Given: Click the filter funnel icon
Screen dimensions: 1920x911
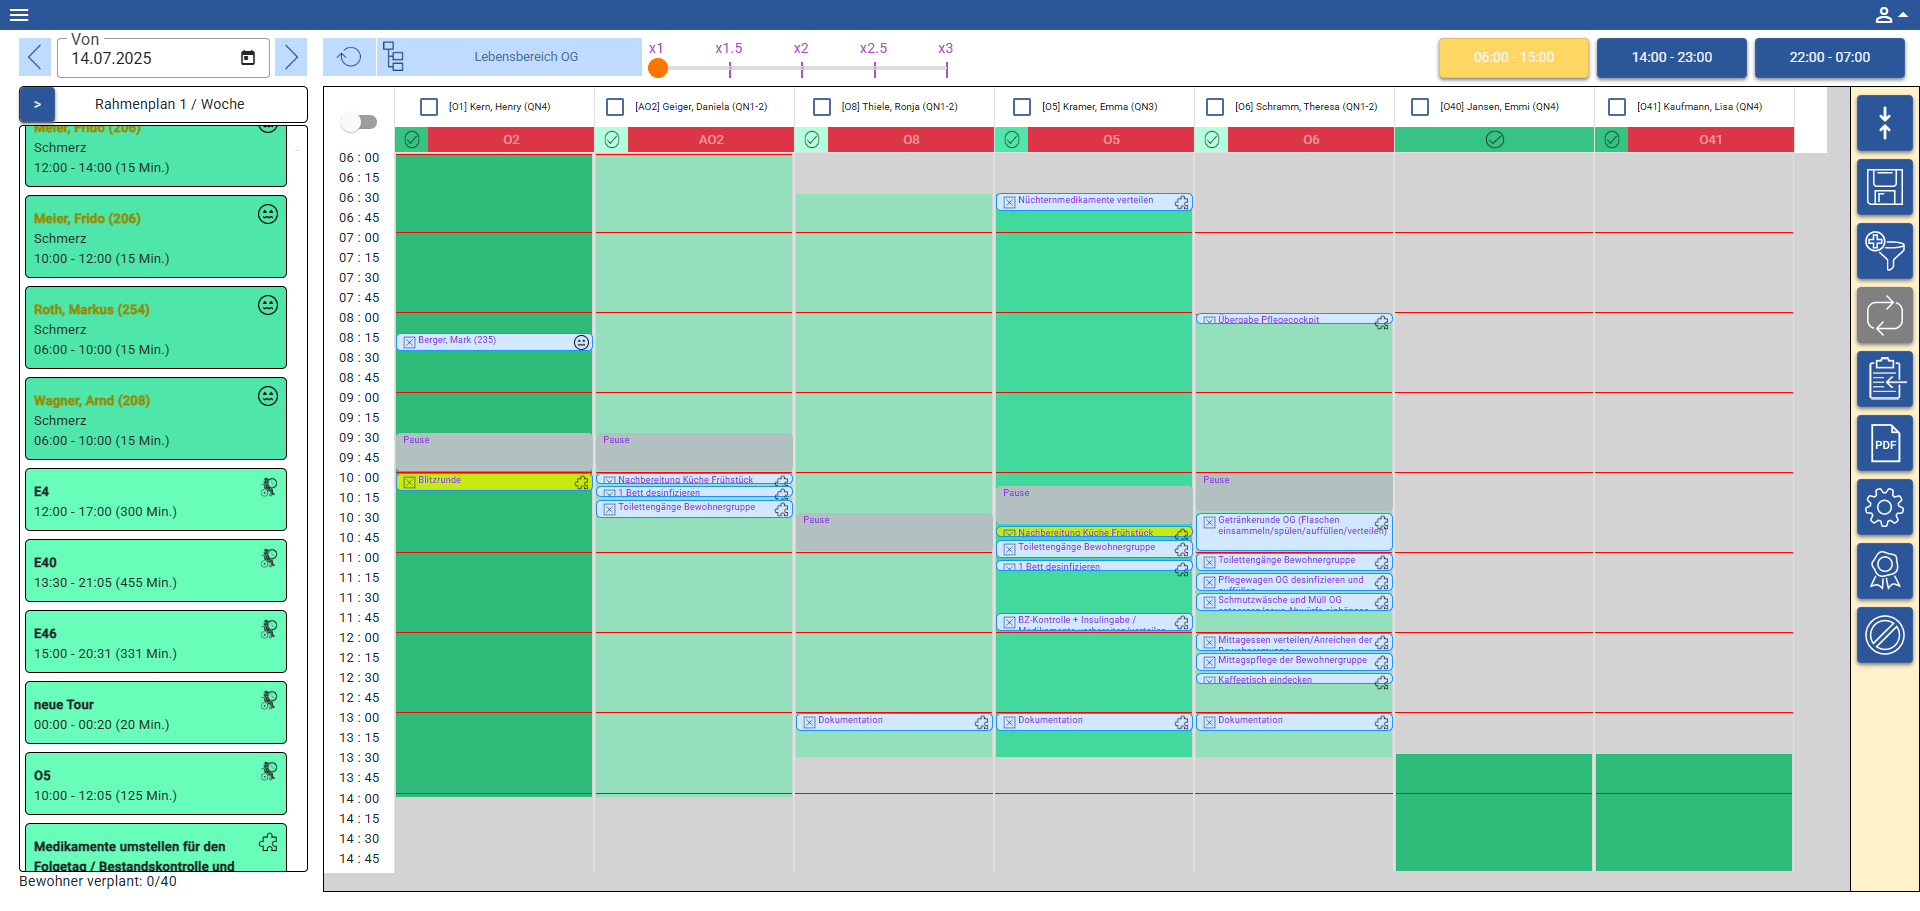Looking at the screenshot, I should tap(1884, 251).
